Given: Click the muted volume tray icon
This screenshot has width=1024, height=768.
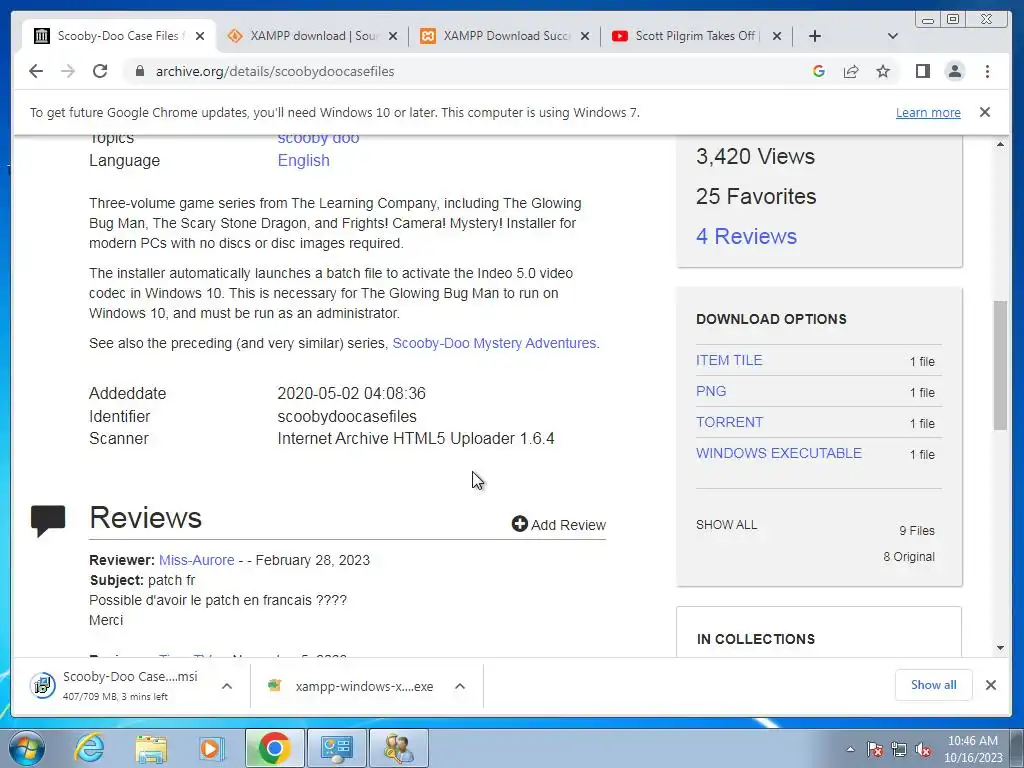Looking at the screenshot, I should (923, 750).
